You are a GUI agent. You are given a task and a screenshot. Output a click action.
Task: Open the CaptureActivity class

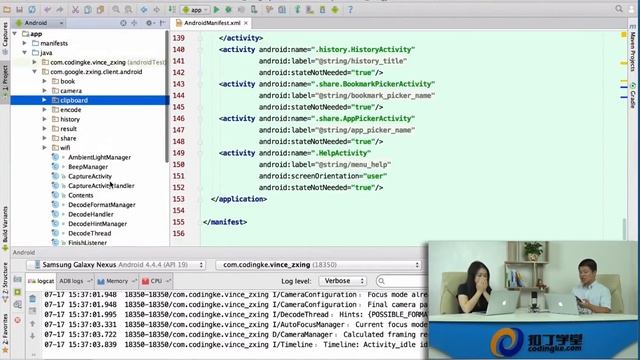point(90,176)
